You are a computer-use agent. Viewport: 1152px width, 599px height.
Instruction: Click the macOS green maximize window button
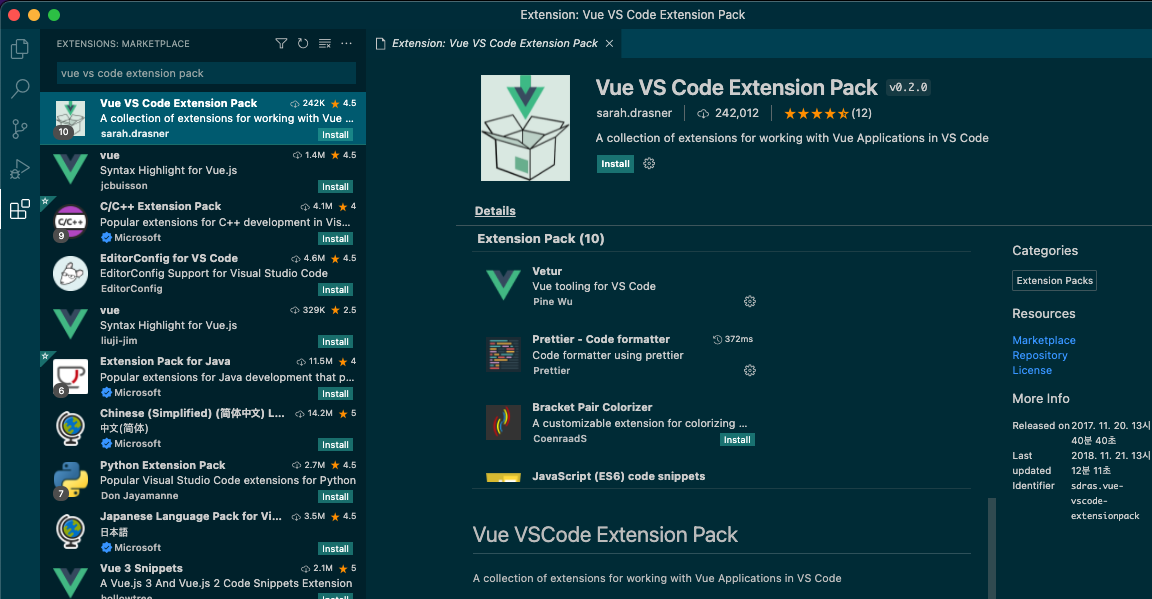click(x=54, y=15)
